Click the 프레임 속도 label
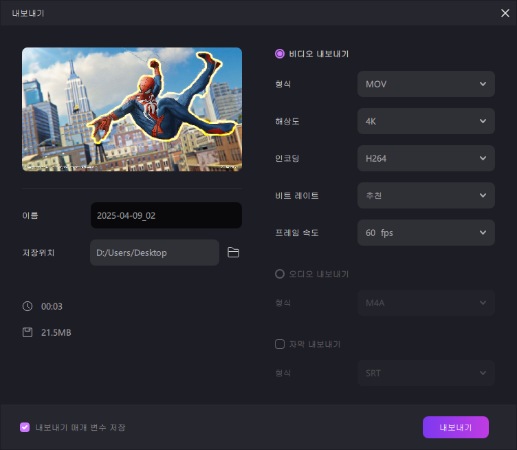Viewport: 517px width, 450px height. coord(297,233)
